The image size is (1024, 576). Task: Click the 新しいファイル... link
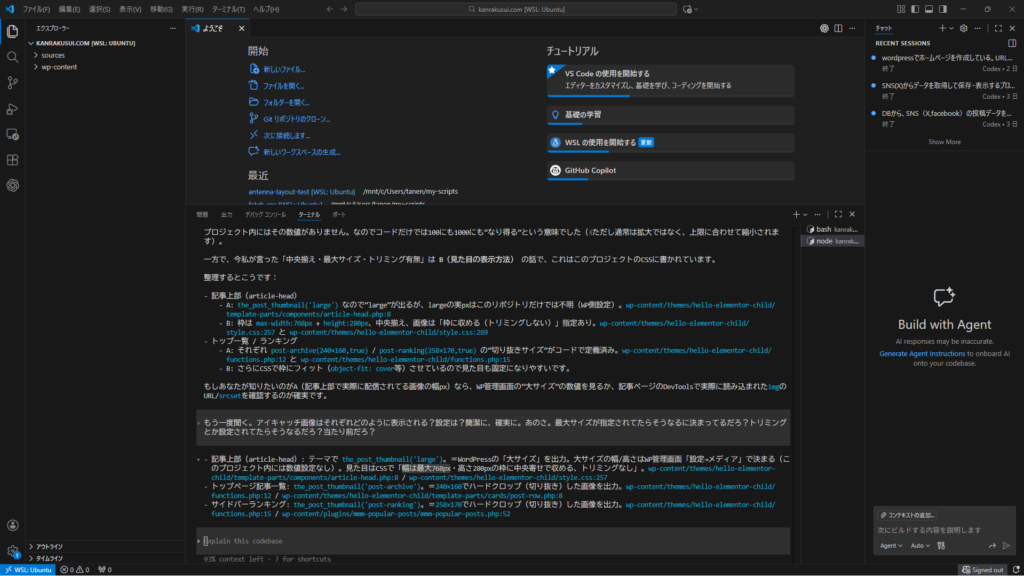coord(284,69)
